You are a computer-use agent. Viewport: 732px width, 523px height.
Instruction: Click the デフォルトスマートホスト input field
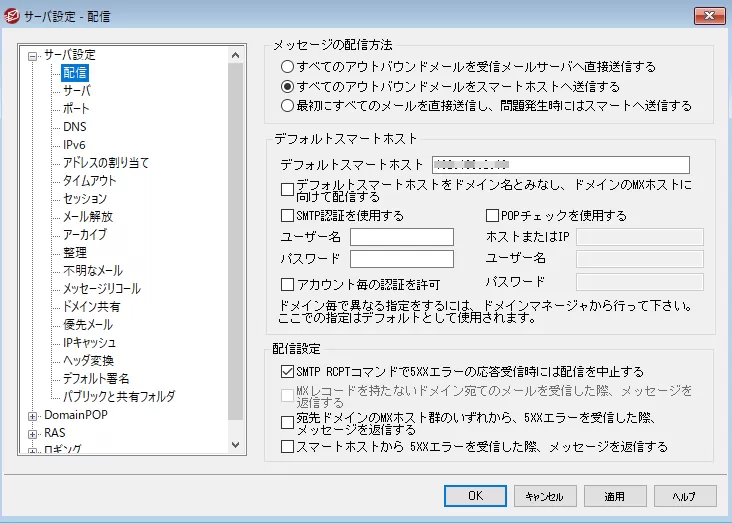click(x=560, y=165)
